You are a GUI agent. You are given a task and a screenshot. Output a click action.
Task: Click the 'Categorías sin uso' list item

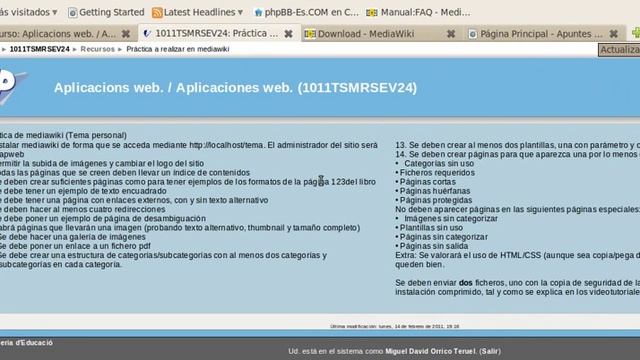pyautogui.click(x=439, y=163)
